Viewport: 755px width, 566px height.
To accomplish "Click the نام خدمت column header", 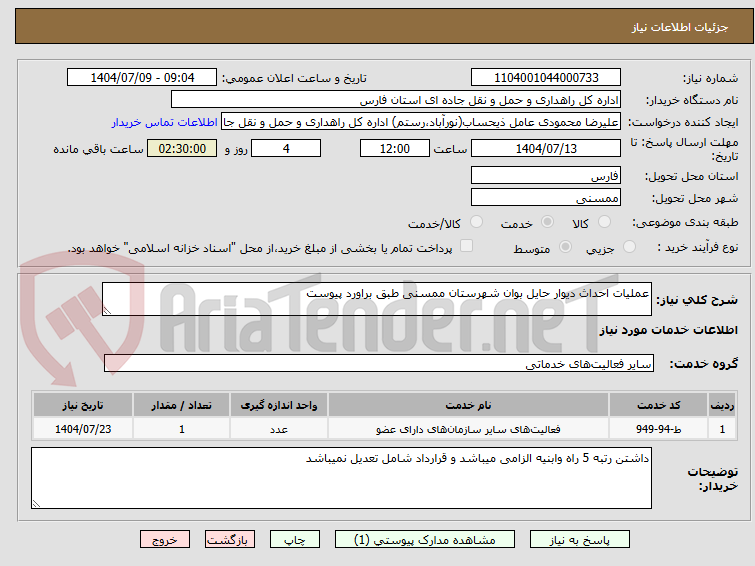I will 469,405.
